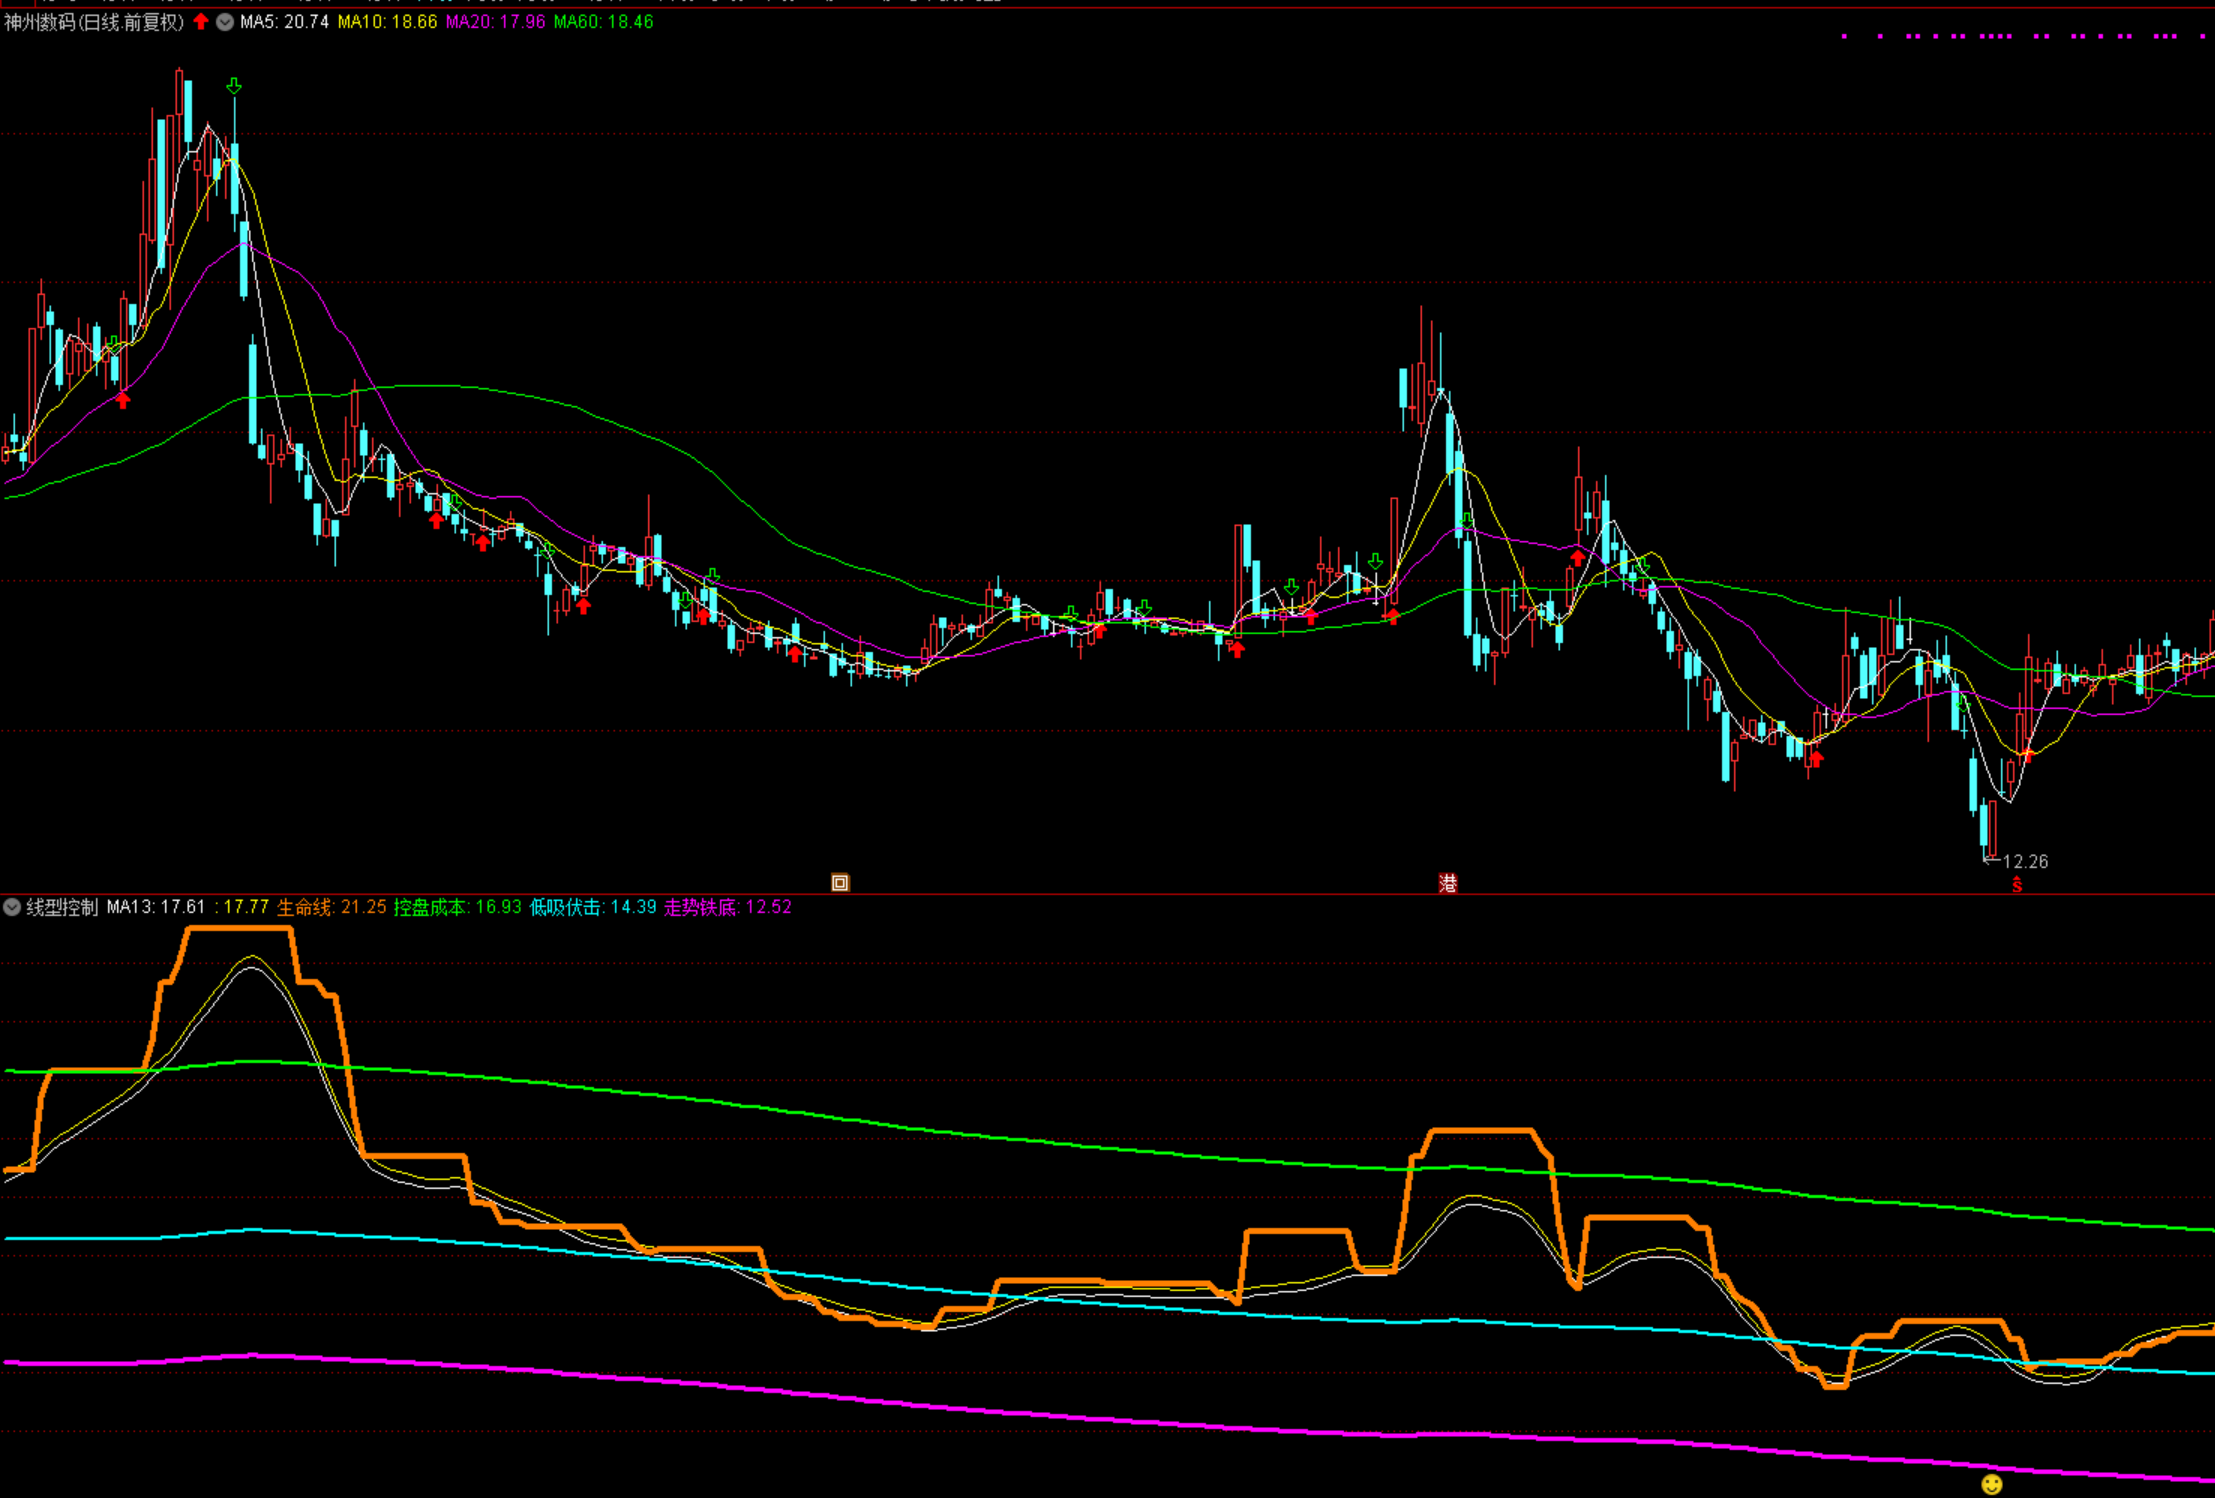Click the square info marker below the main chart
2215x1498 pixels.
[840, 882]
